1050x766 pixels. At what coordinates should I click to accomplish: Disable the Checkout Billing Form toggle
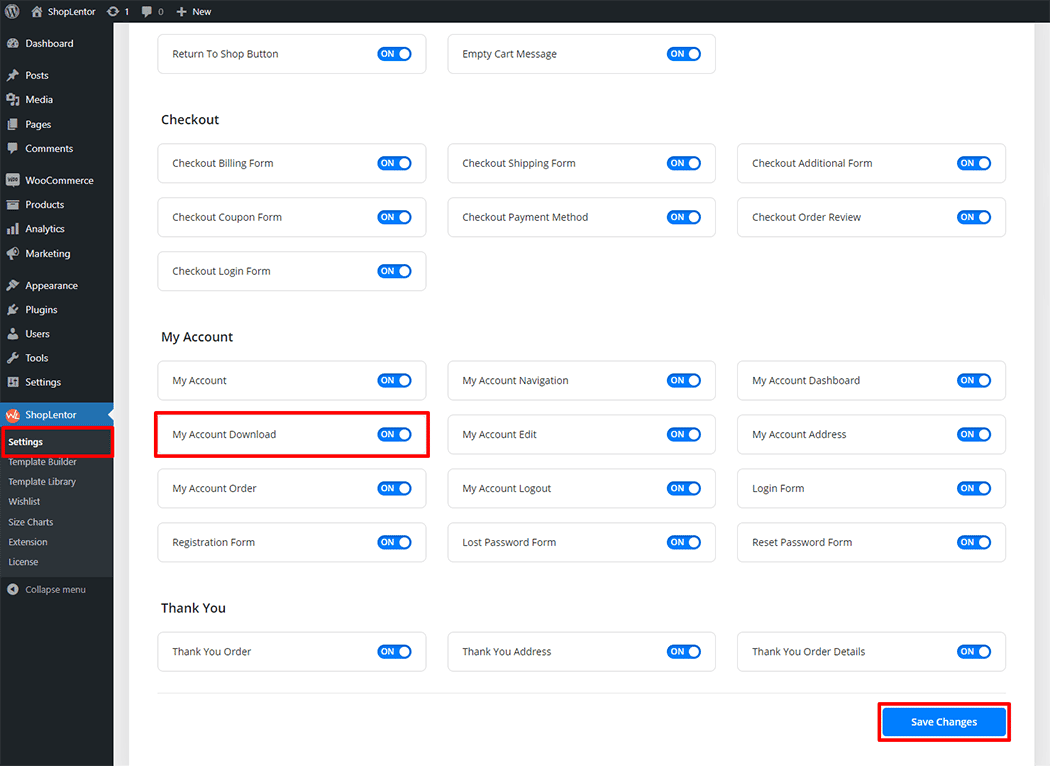394,163
